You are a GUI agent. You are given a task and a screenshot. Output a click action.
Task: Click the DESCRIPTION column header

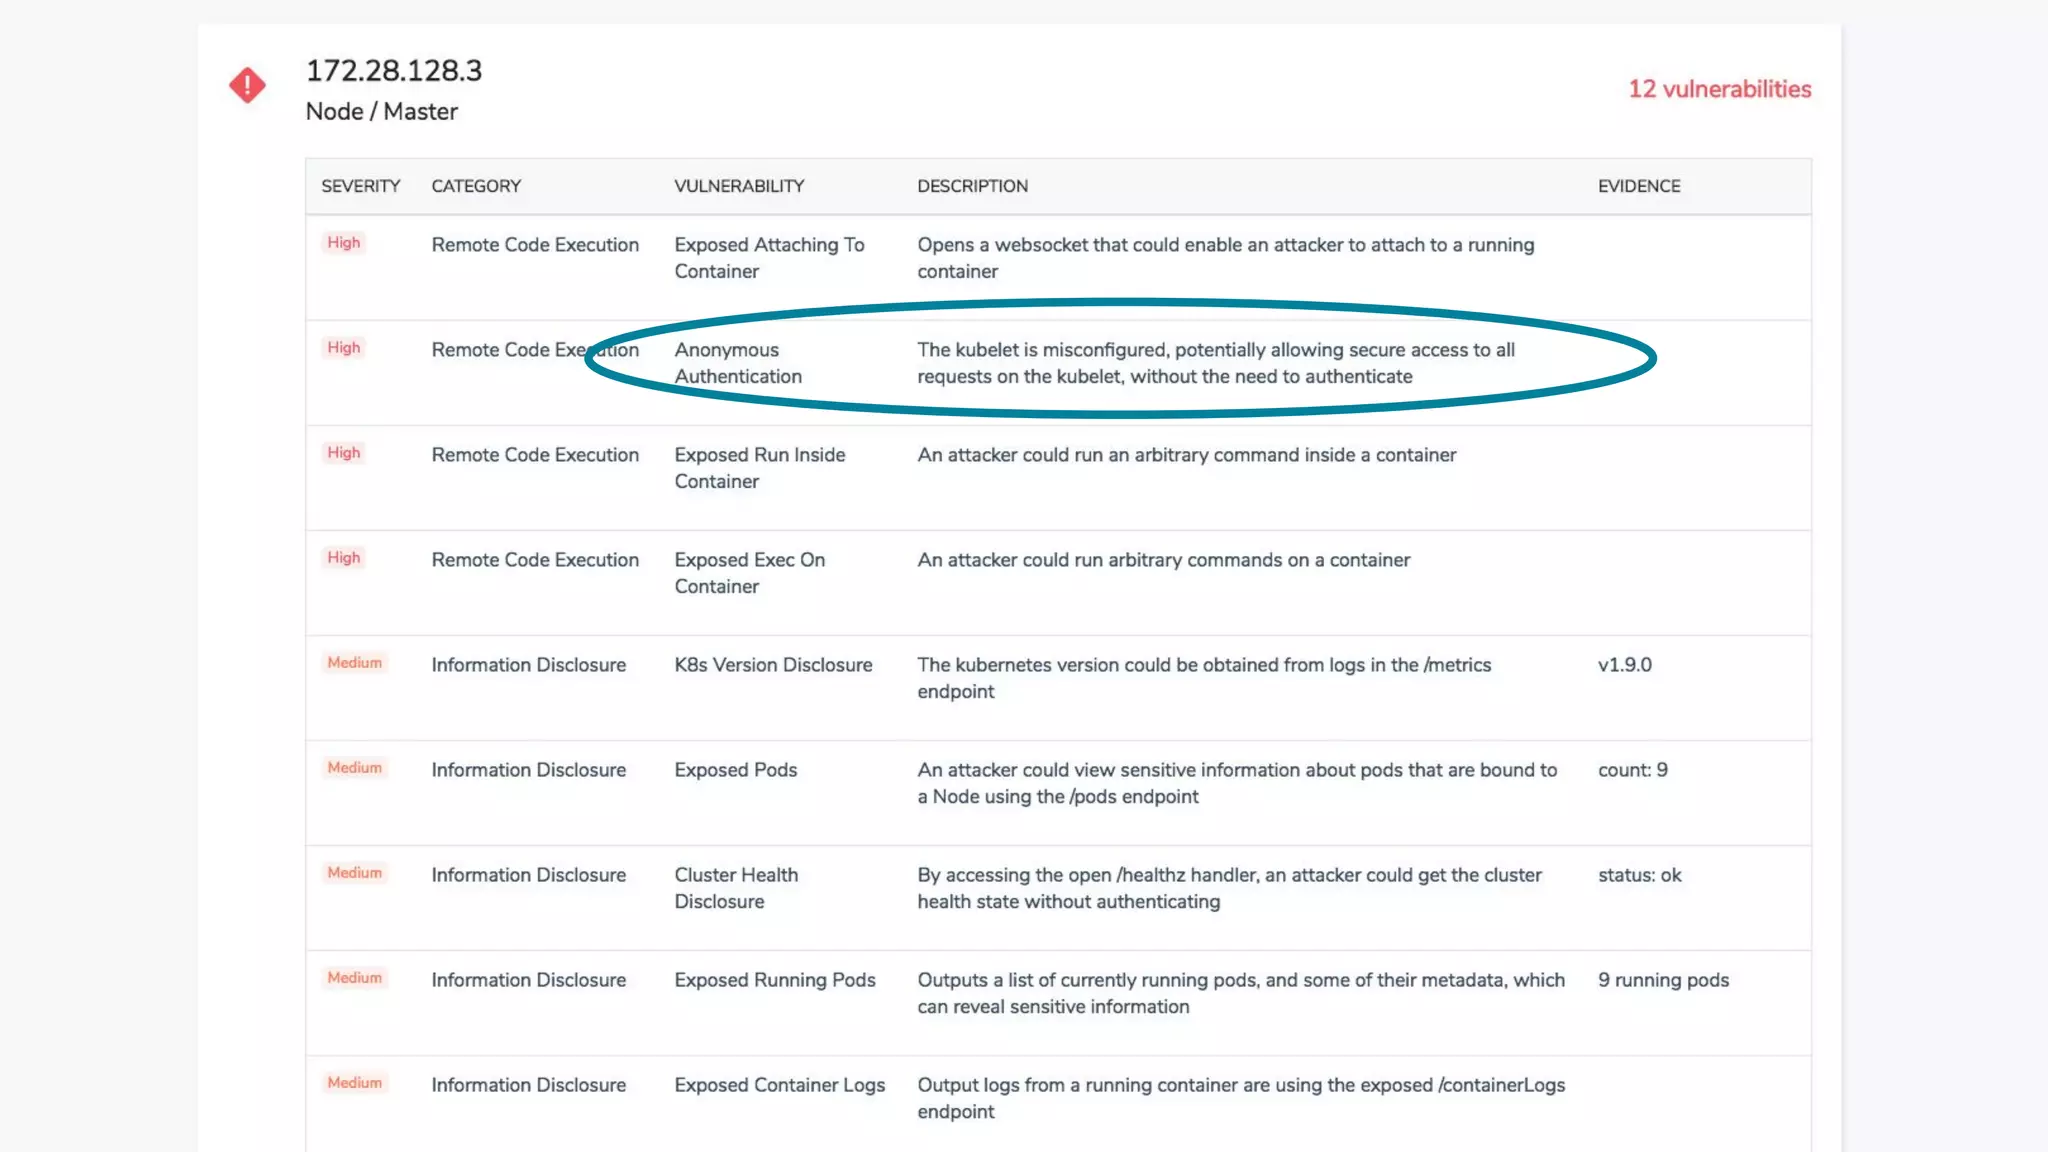pyautogui.click(x=972, y=186)
